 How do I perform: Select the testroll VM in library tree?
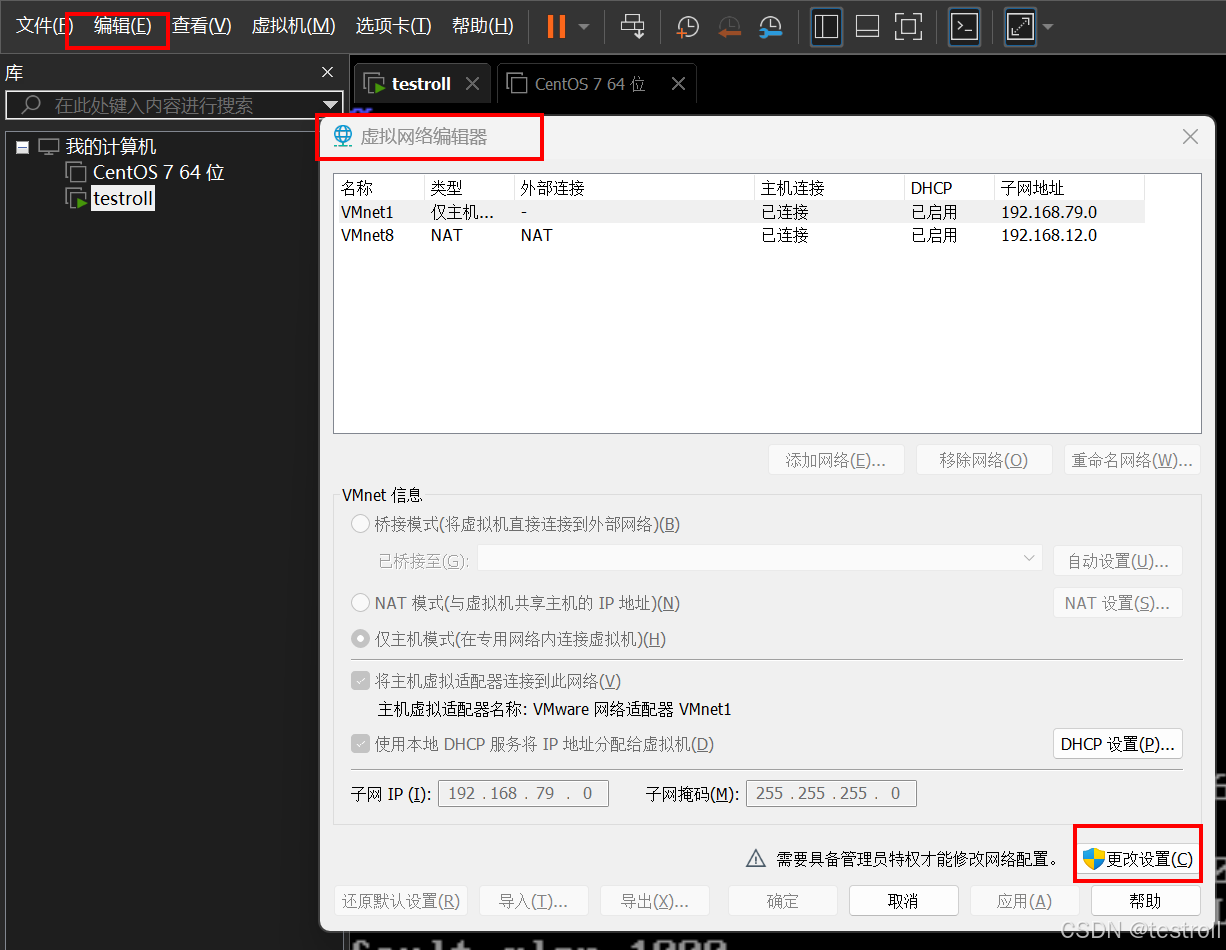(123, 198)
